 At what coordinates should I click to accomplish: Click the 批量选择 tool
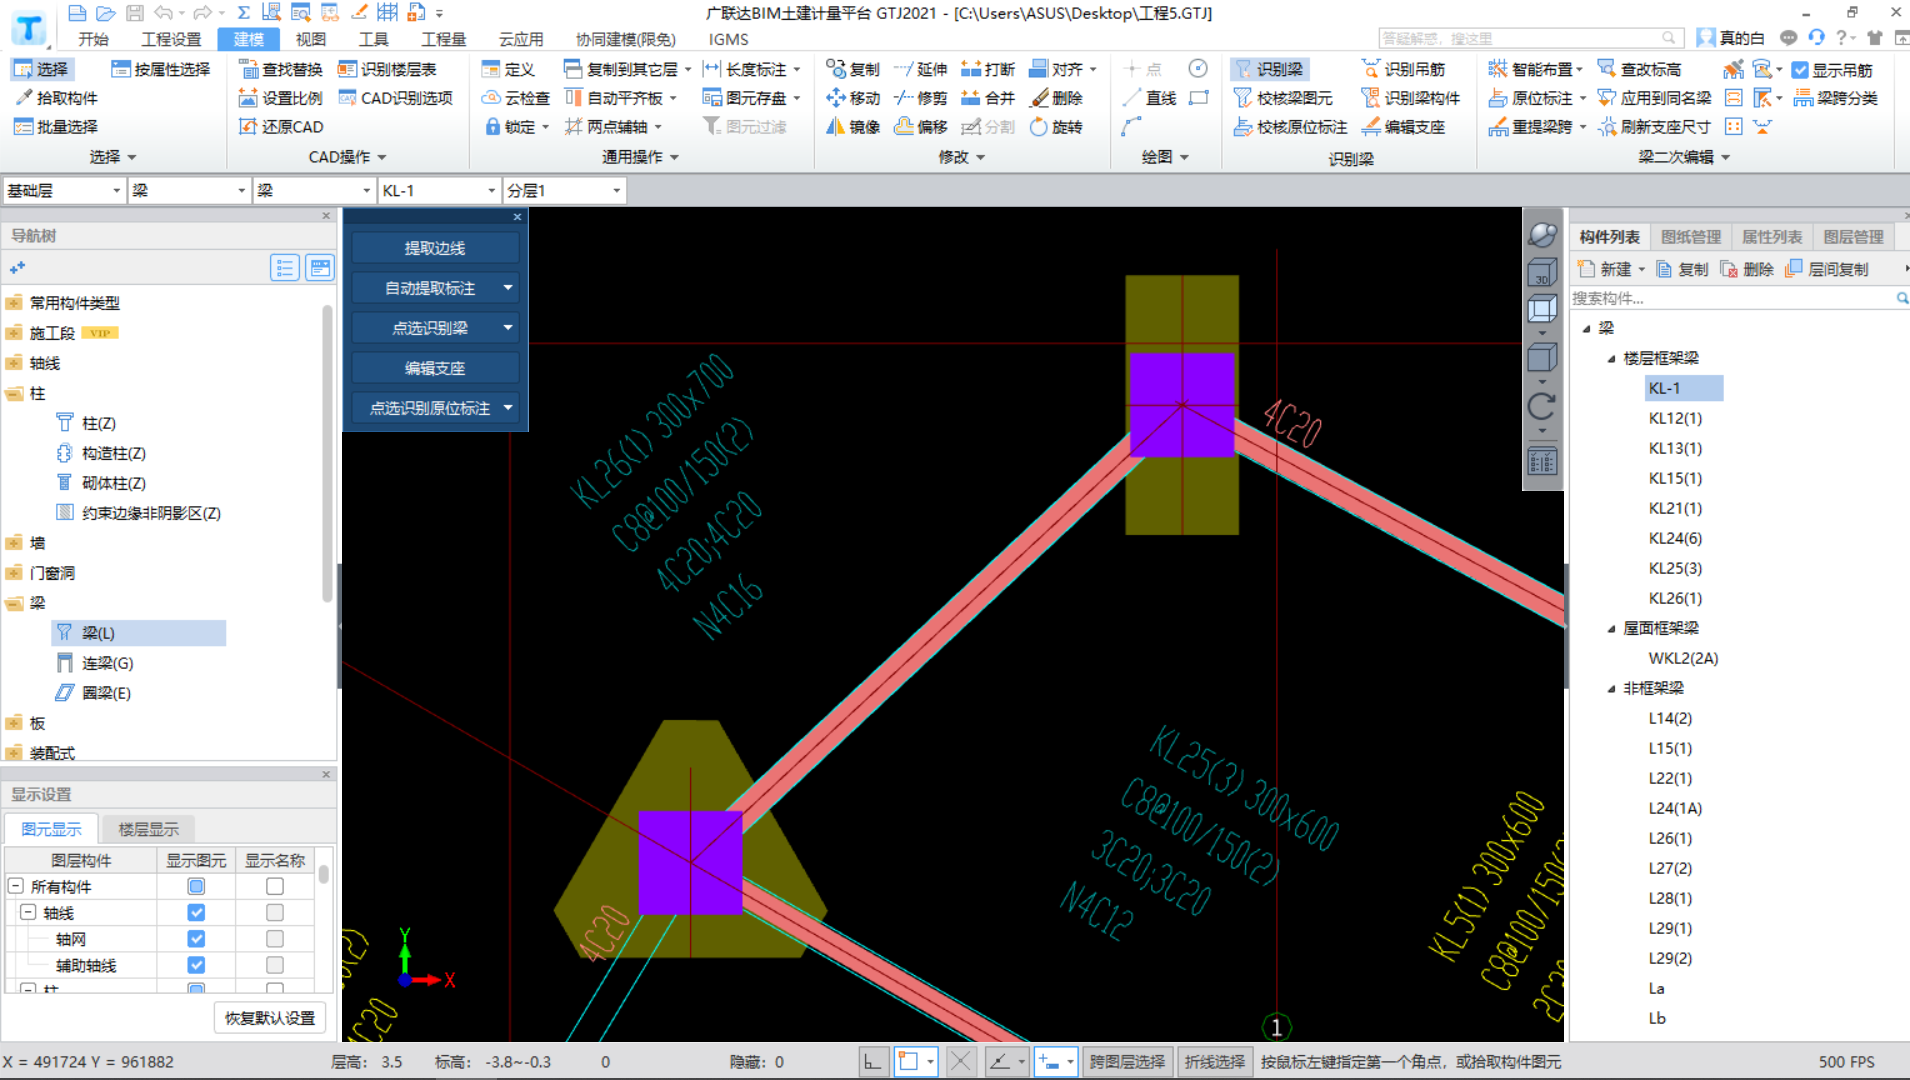click(x=56, y=127)
